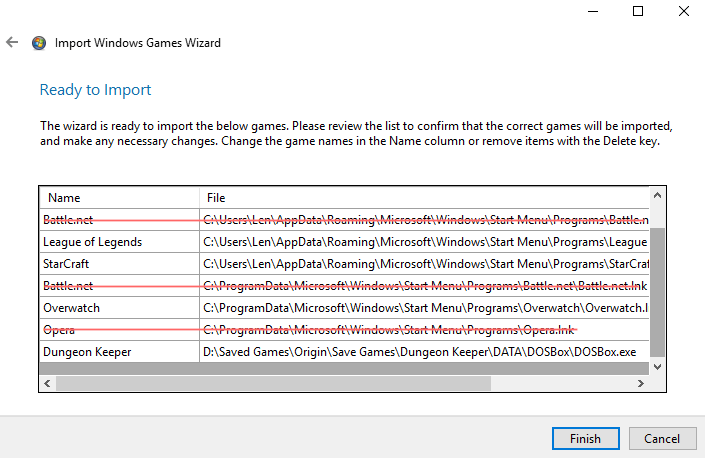The width and height of the screenshot is (705, 458).
Task: Select the League of Legends name cell
Action: tap(92, 242)
